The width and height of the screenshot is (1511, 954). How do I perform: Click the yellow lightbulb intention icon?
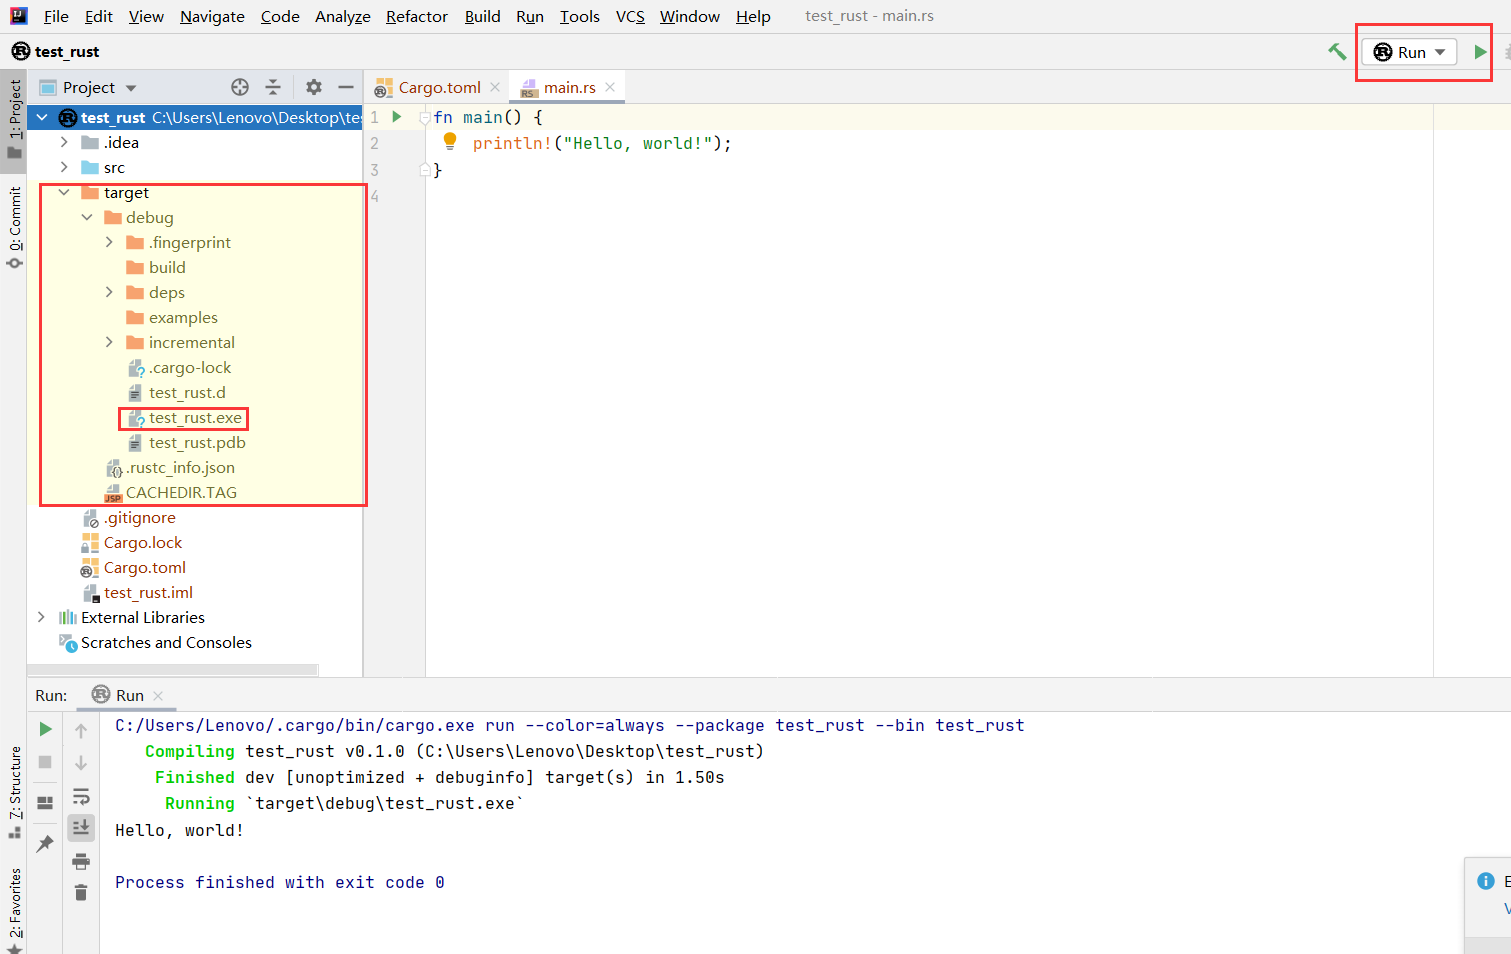tap(450, 142)
